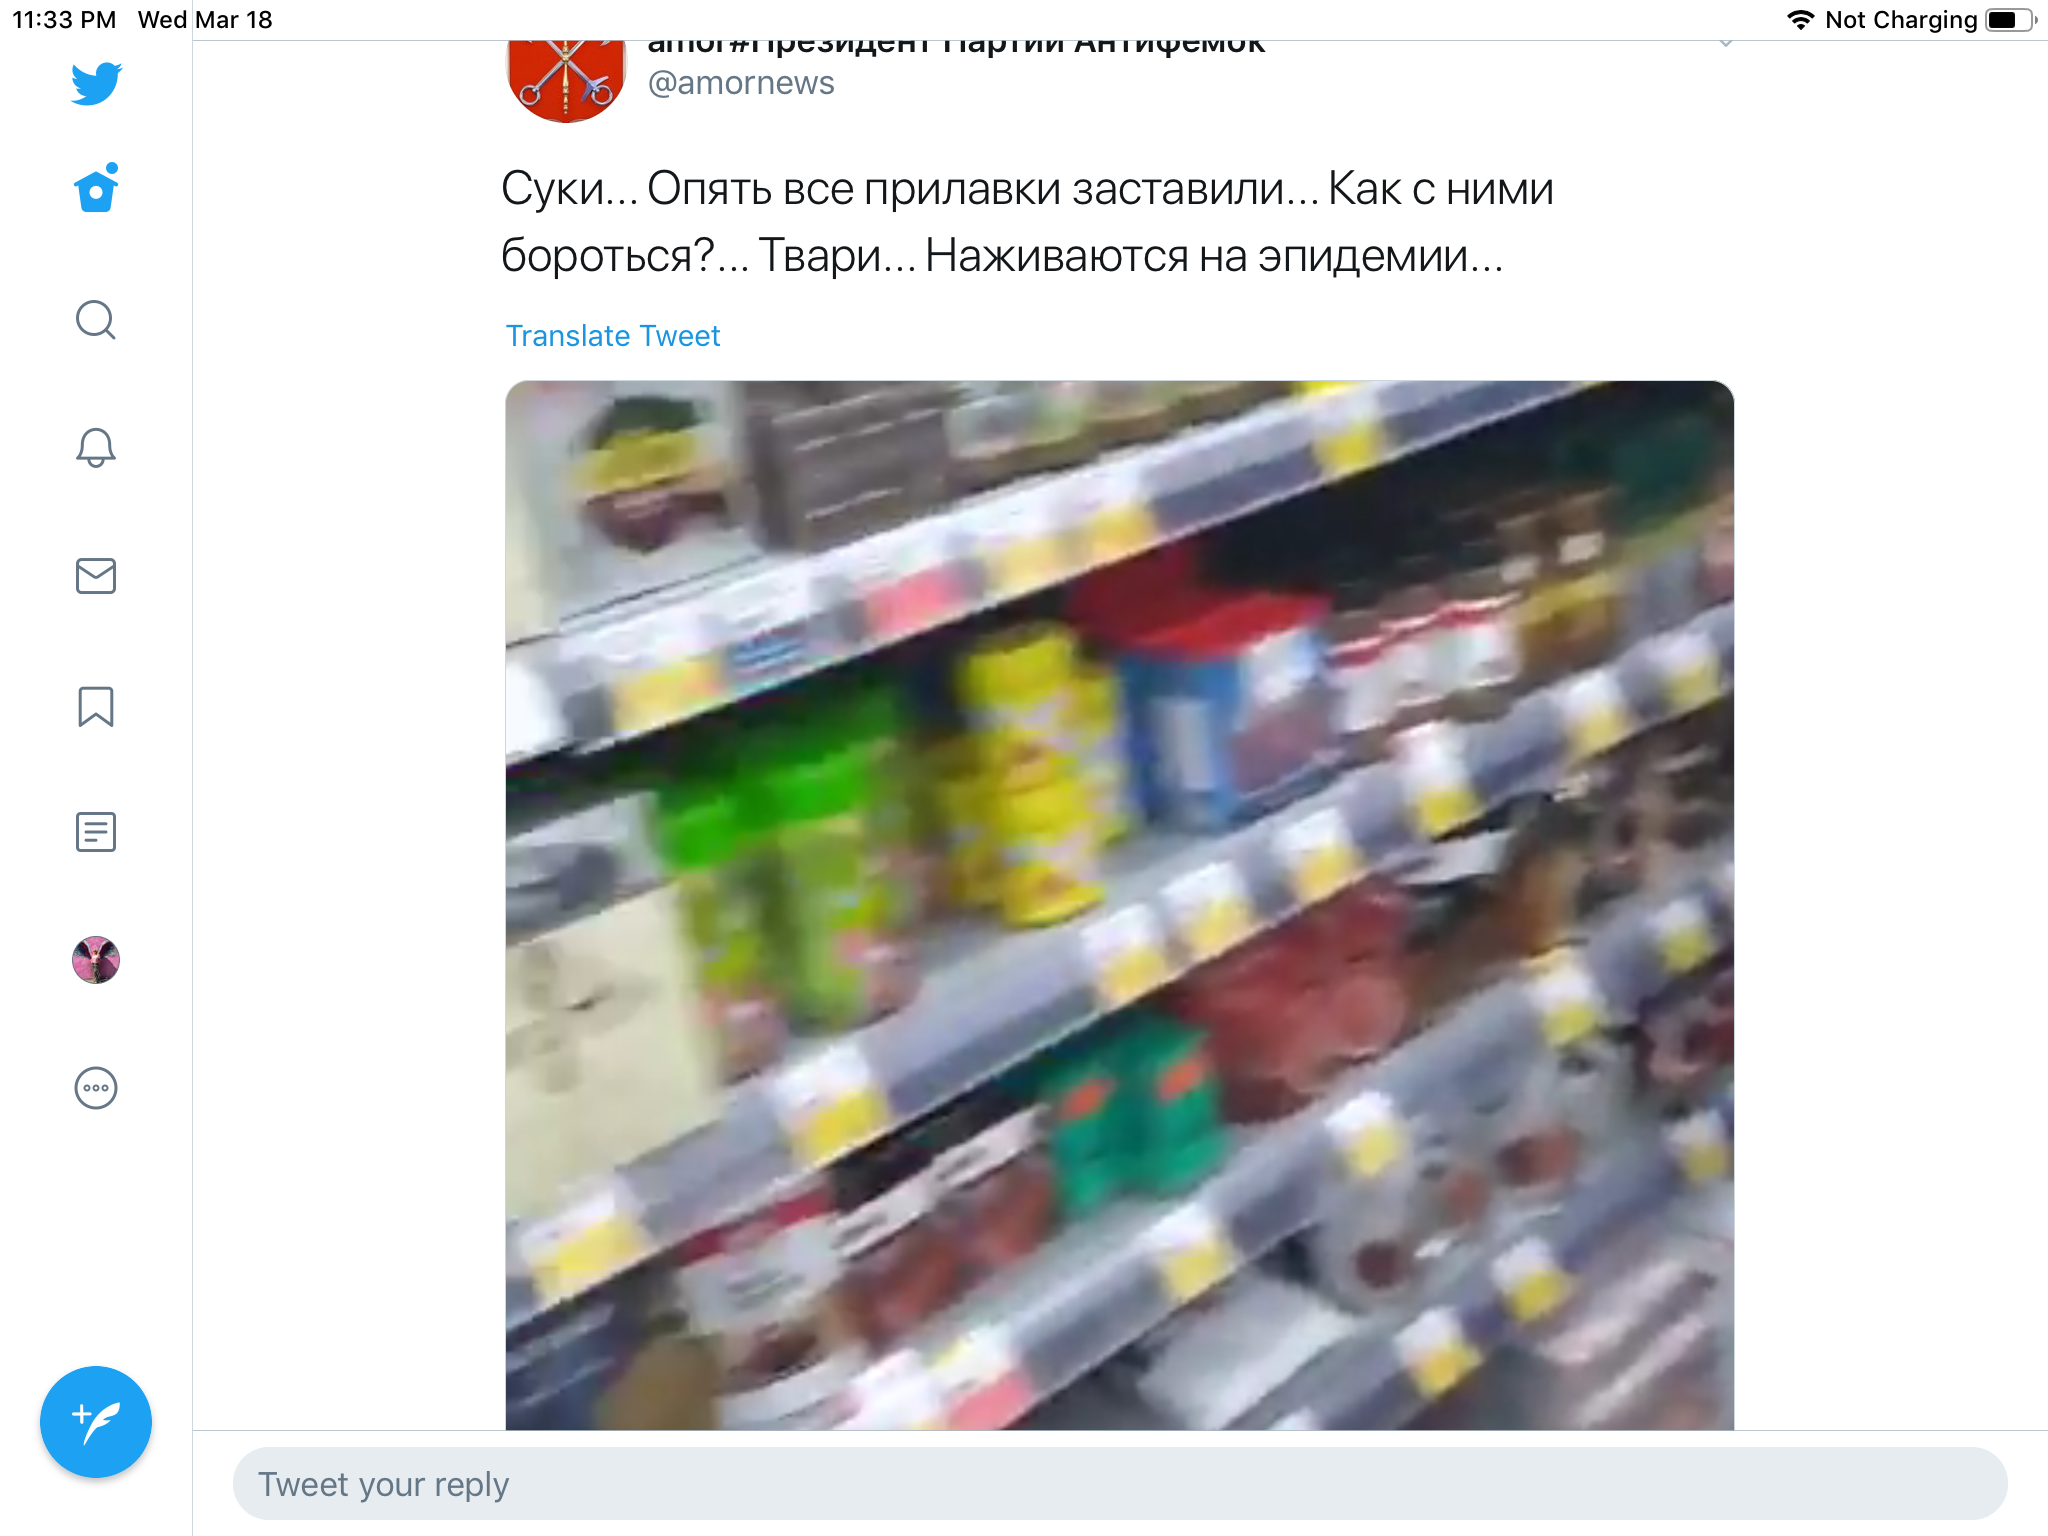Open your profile avatar in sidebar
The height and width of the screenshot is (1536, 2048).
tap(96, 960)
